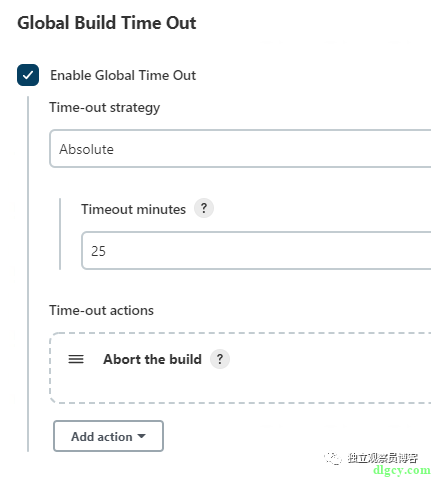This screenshot has height=477, width=431.
Task: Click the 独立观察员博客 watermark text
Action: (x=383, y=458)
